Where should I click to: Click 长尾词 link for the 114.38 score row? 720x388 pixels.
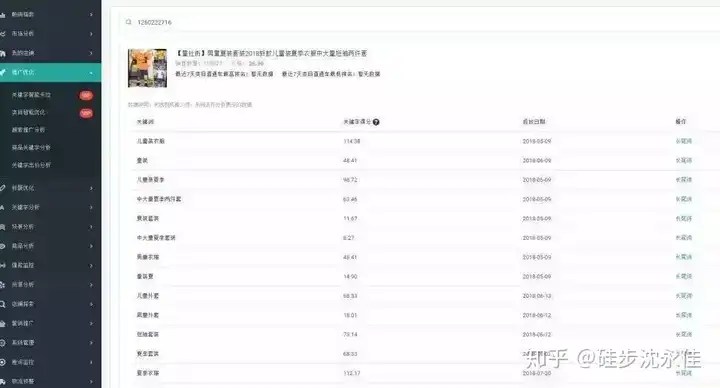[x=684, y=141]
